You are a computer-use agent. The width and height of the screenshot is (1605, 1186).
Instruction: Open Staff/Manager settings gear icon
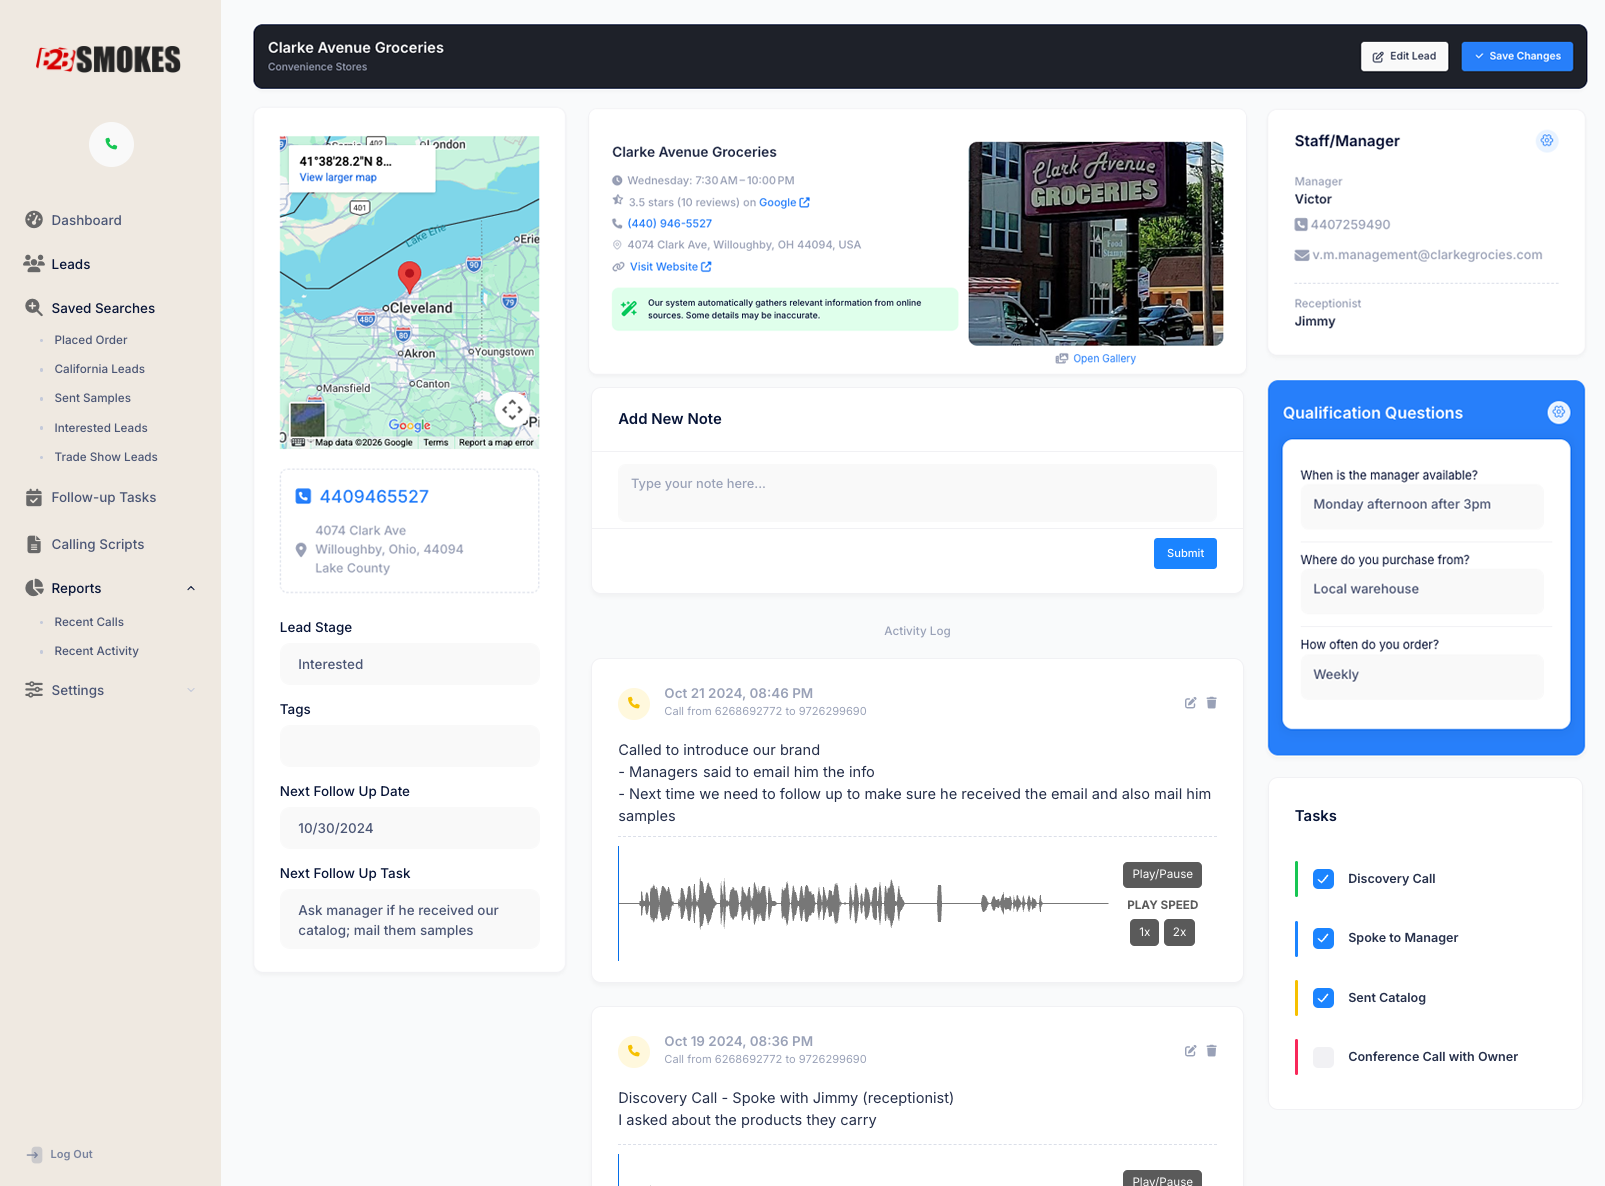tap(1546, 141)
